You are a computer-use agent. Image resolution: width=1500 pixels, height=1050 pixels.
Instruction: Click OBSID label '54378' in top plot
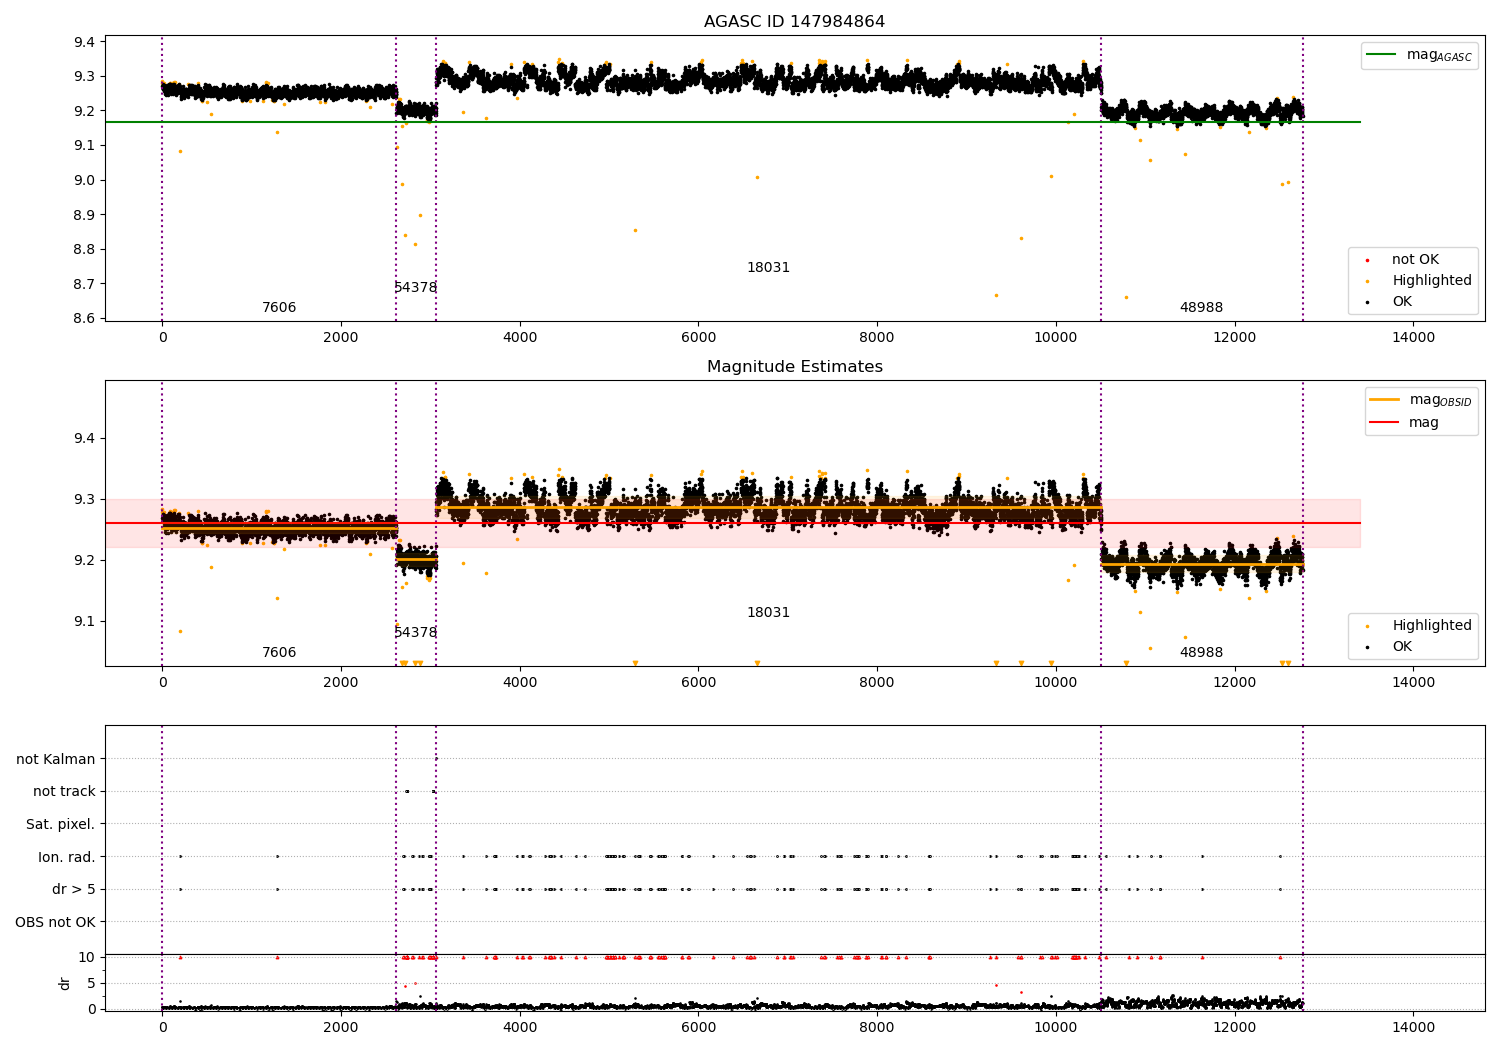pos(415,288)
